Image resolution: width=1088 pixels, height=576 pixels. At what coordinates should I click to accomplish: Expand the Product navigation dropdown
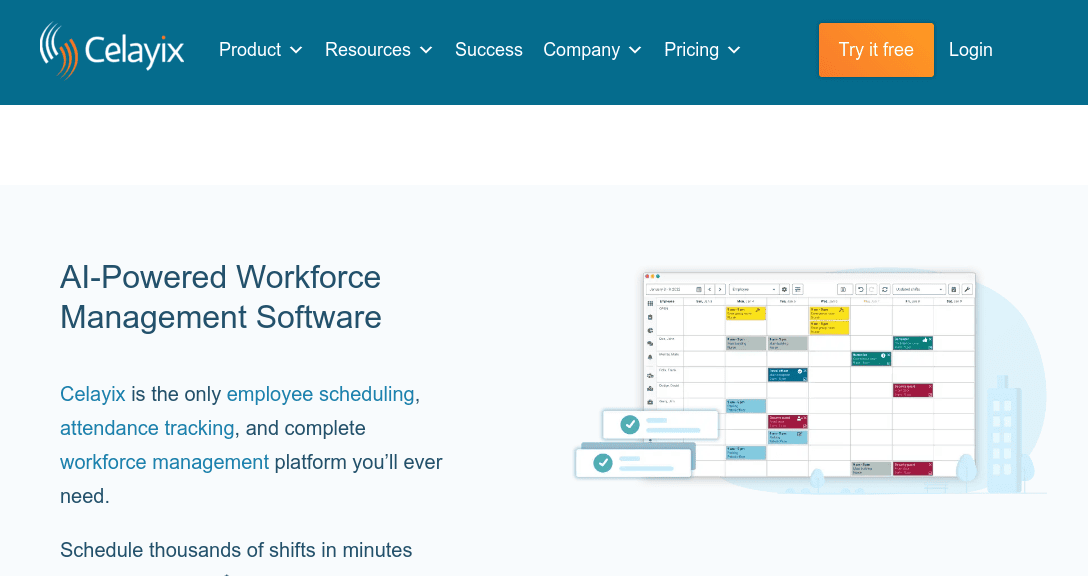tap(259, 49)
